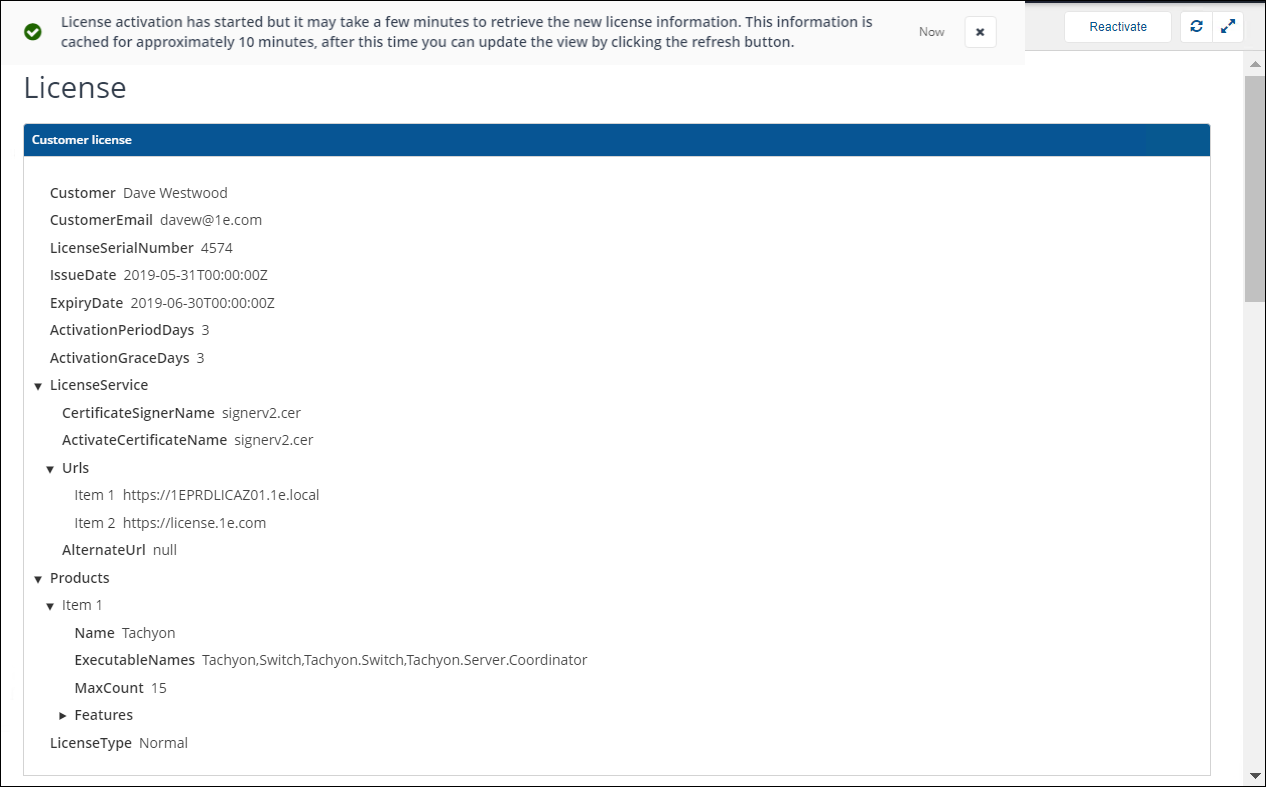Select the CustomerEmail value davew@1e.com
Screen dimensions: 1266x787
point(210,220)
